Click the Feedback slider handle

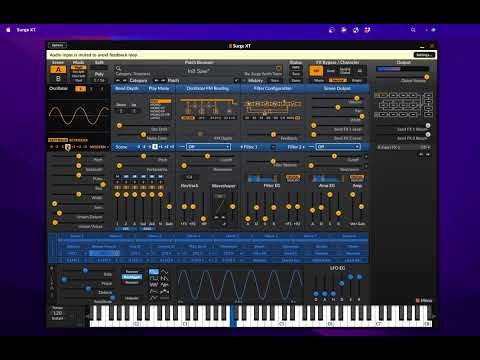pyautogui.click(x=273, y=134)
